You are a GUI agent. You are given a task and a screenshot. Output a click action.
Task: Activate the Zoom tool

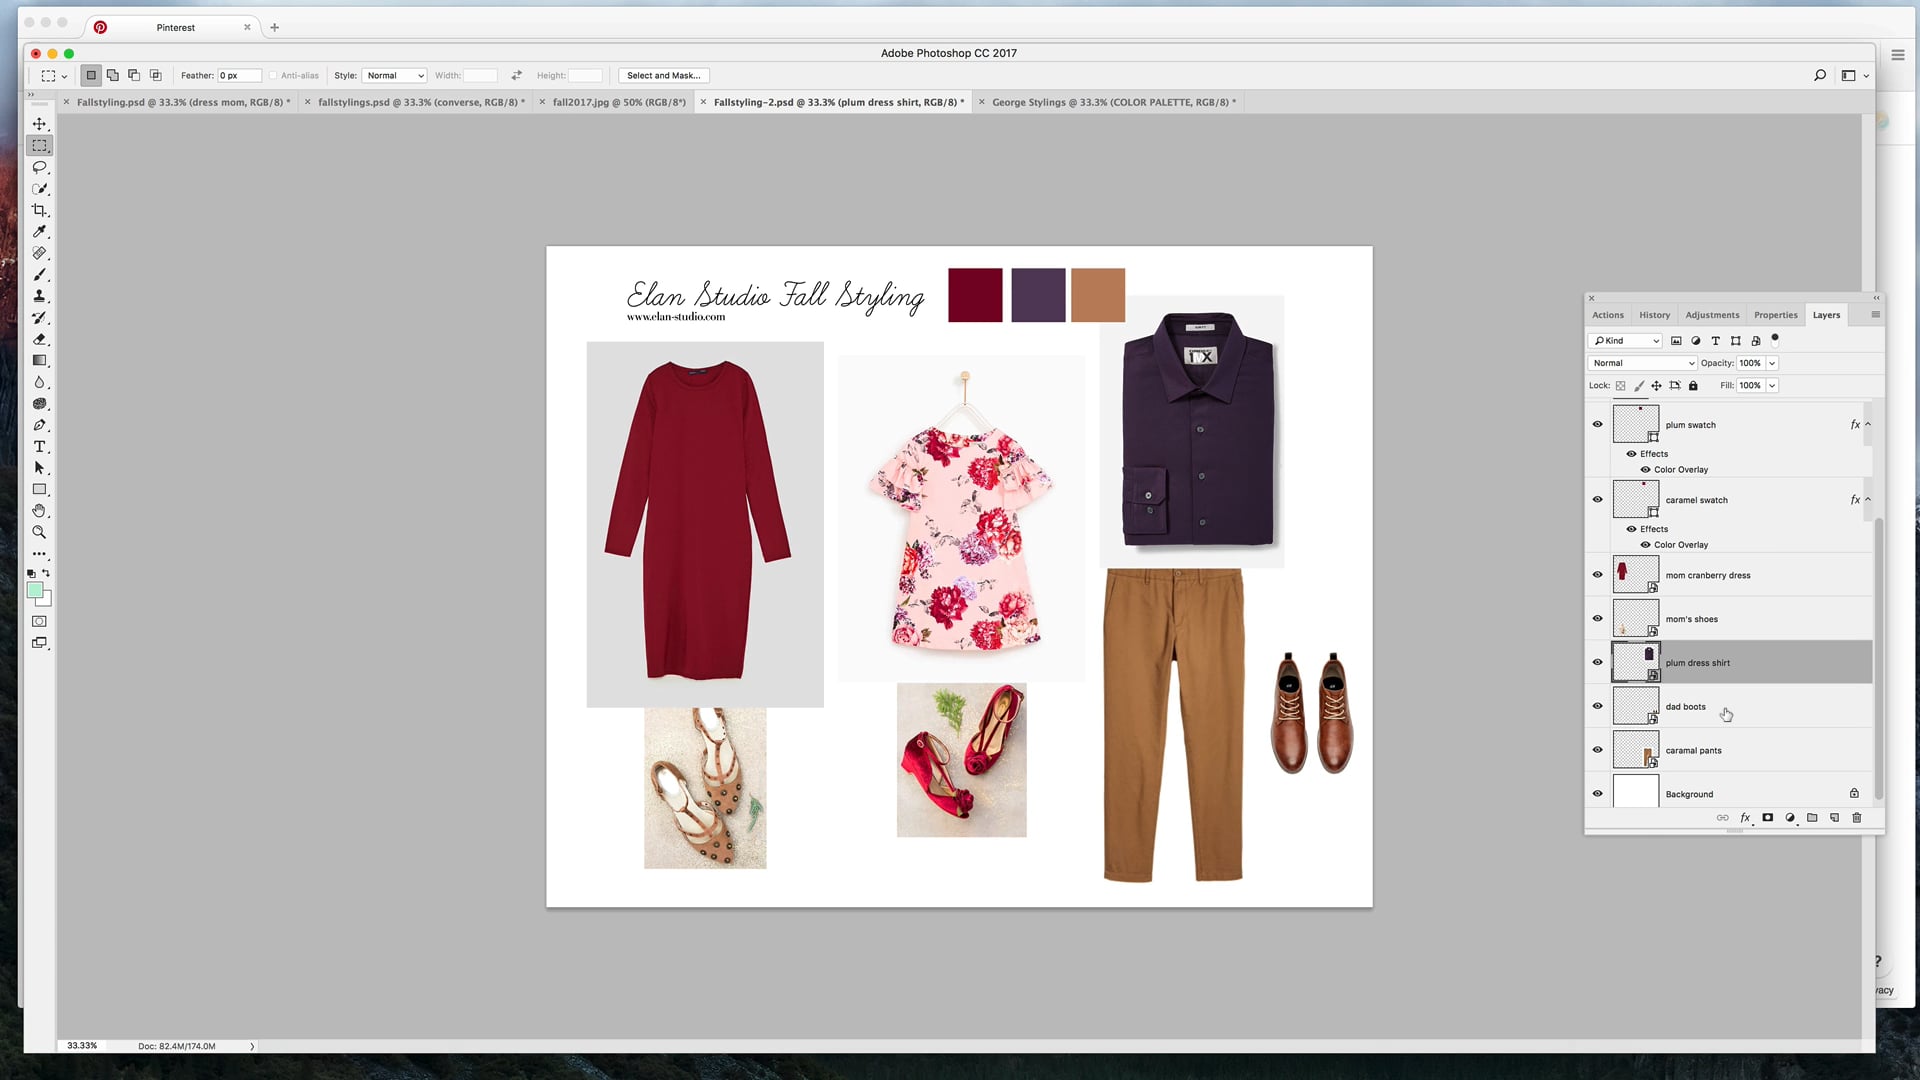pyautogui.click(x=40, y=532)
